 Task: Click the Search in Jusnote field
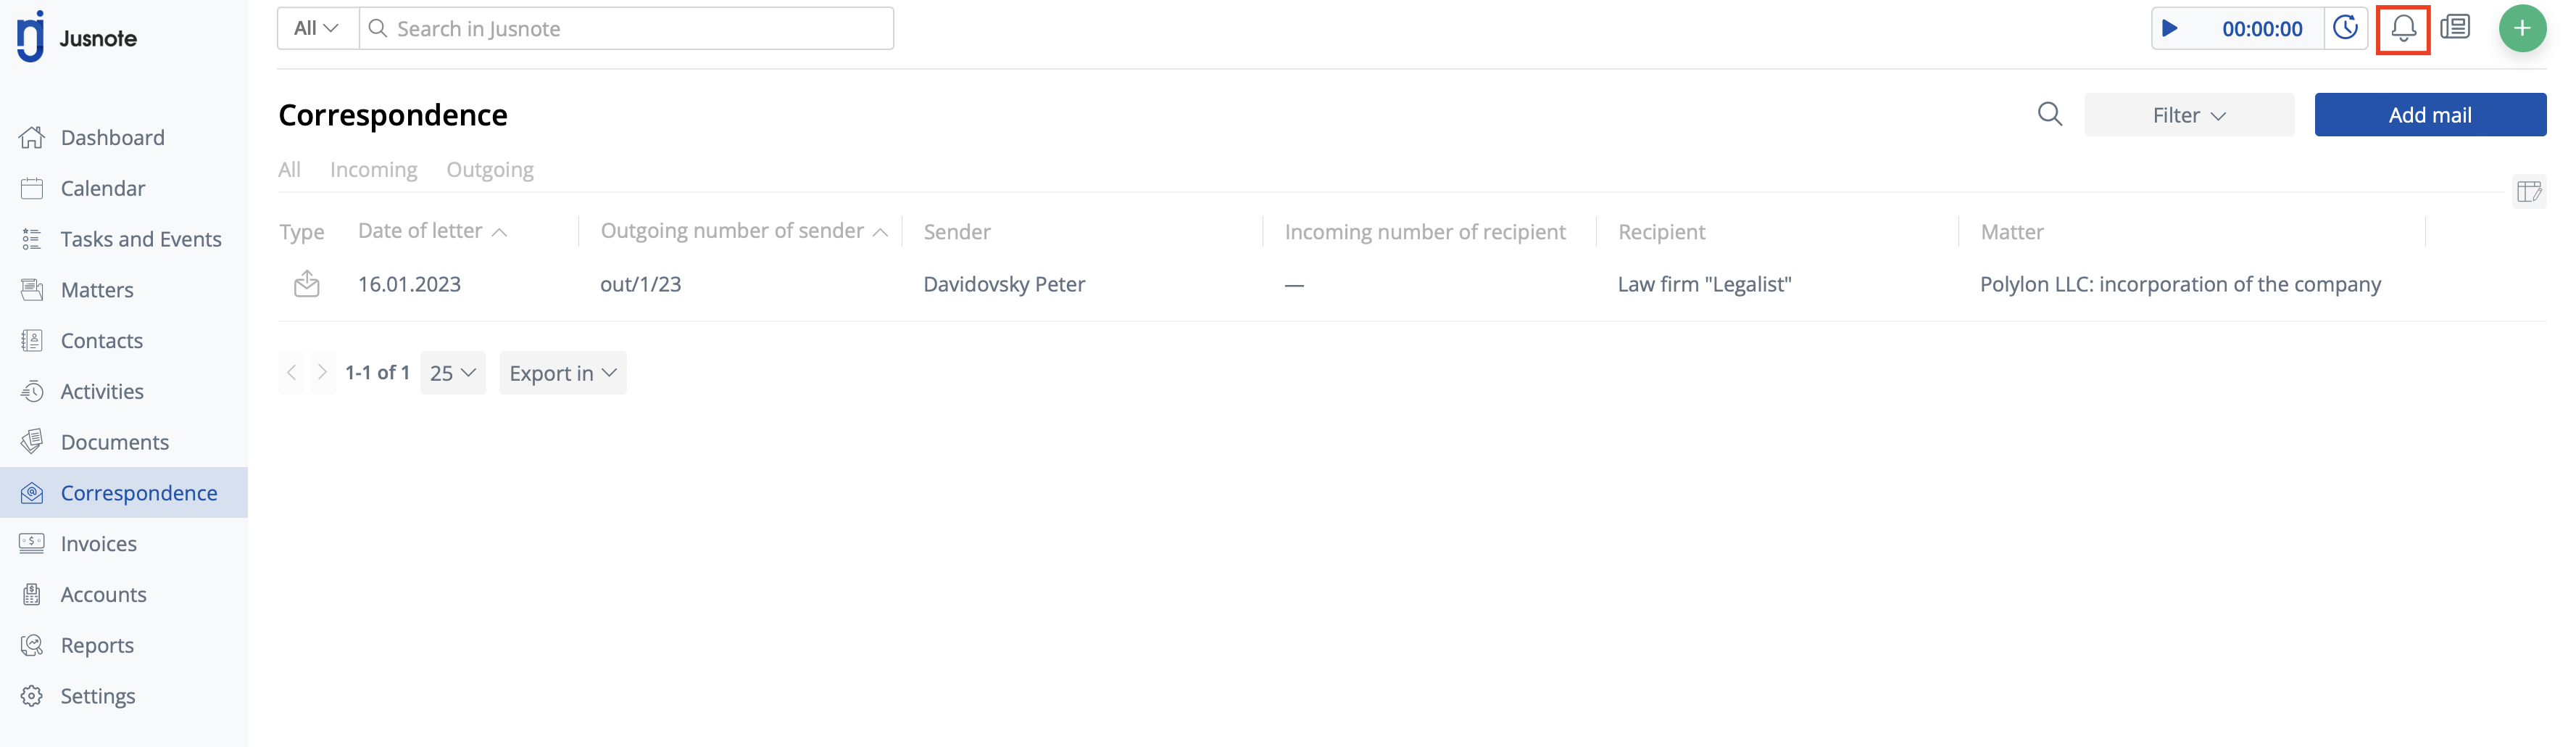[627, 28]
